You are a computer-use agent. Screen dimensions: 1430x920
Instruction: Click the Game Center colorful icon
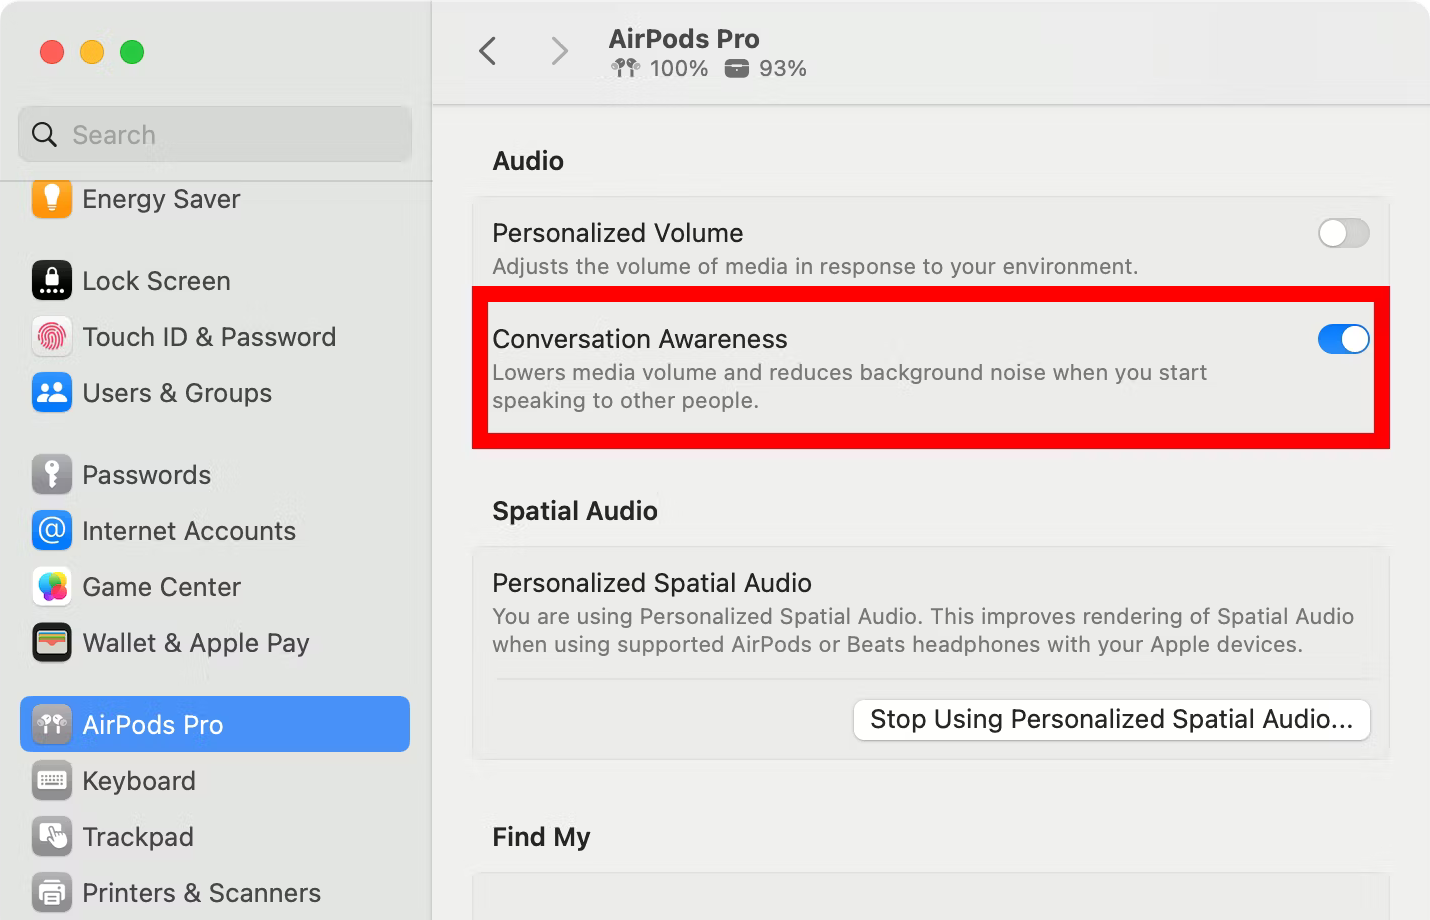tap(52, 587)
